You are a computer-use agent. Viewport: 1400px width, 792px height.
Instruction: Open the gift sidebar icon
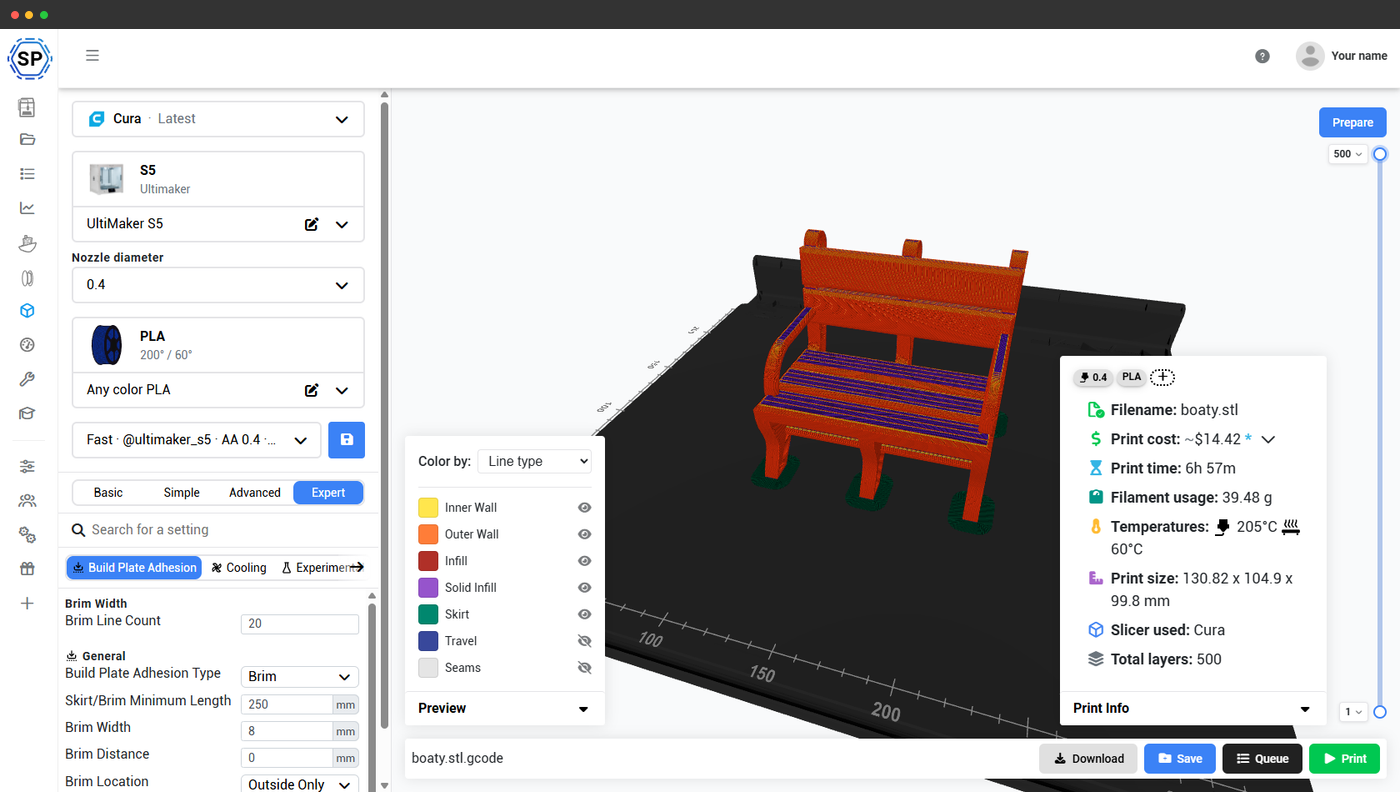click(27, 569)
